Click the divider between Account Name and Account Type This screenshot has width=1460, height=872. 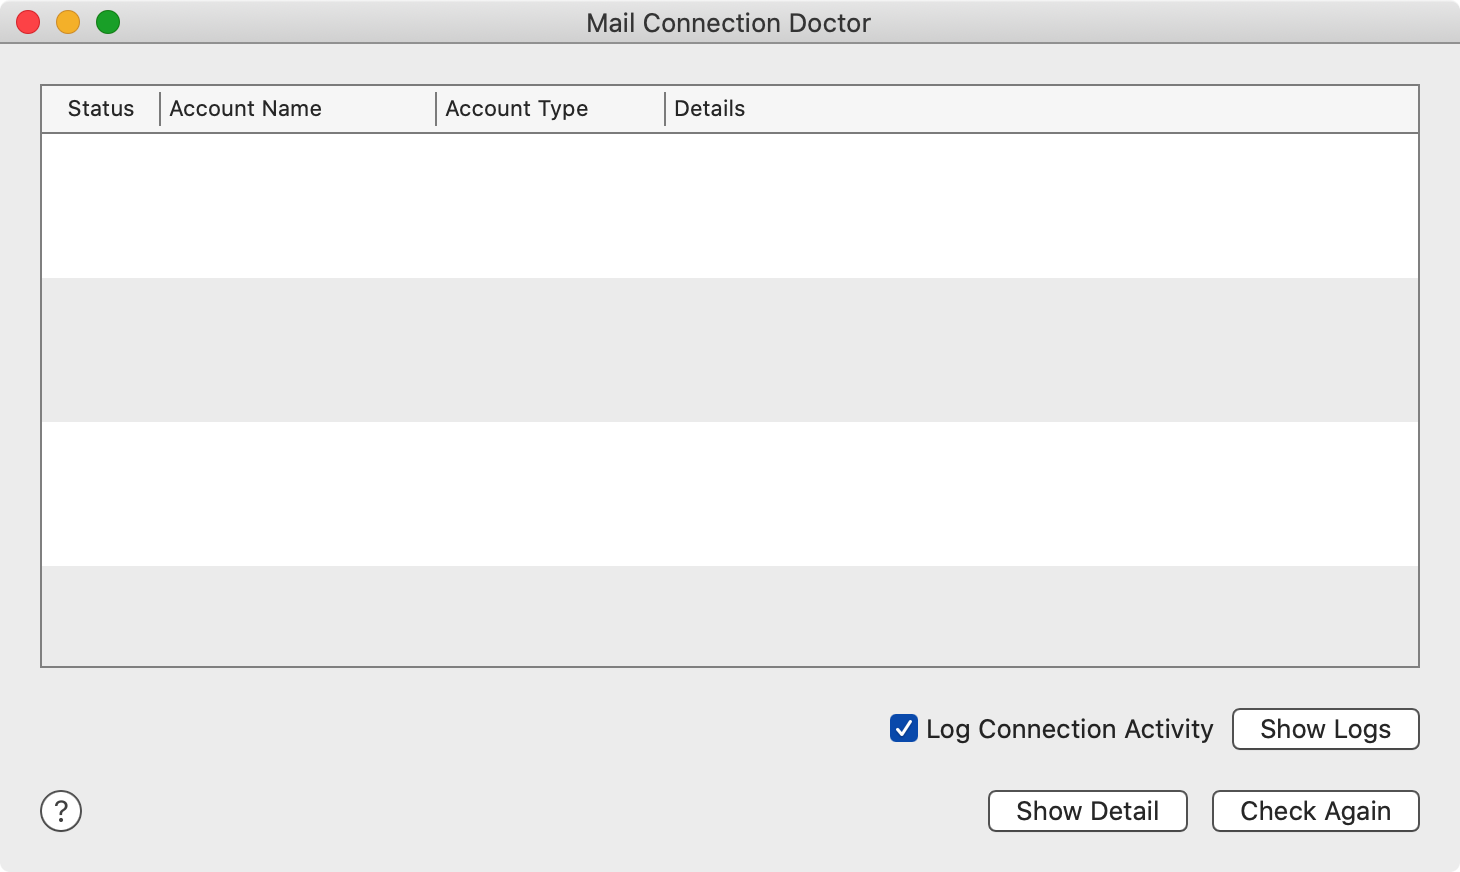point(436,109)
